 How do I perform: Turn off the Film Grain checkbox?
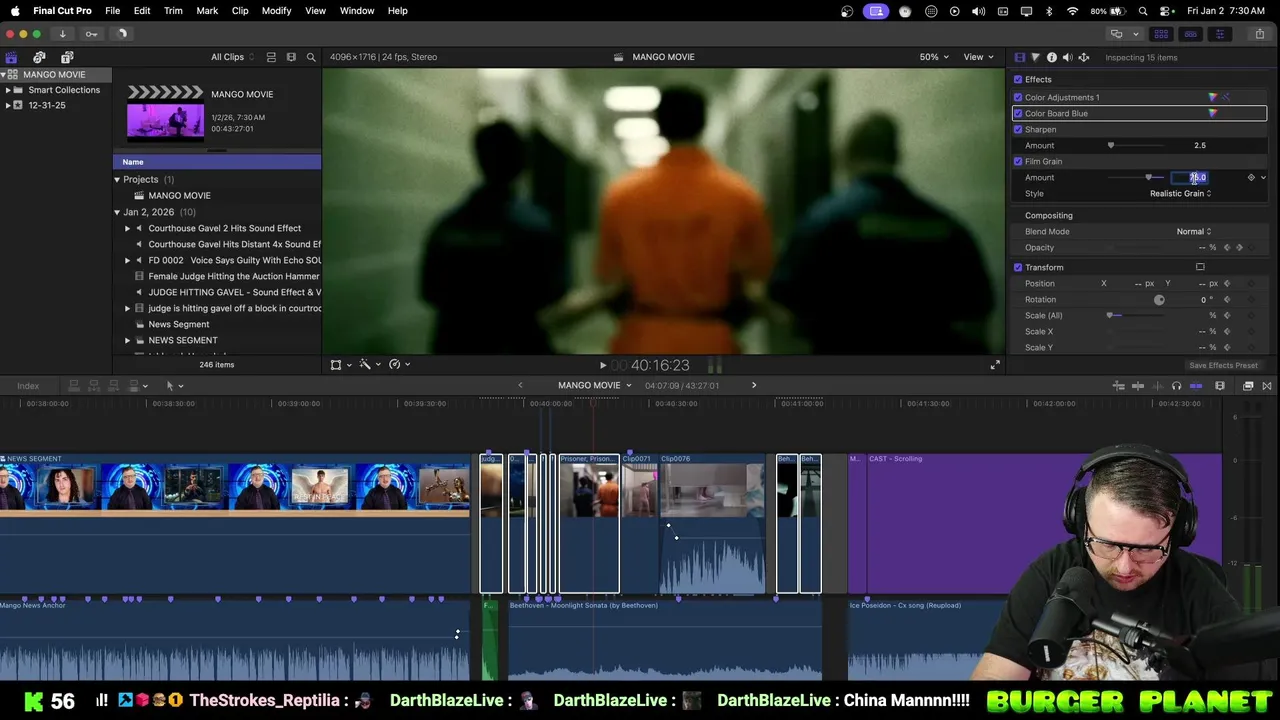(x=1018, y=161)
